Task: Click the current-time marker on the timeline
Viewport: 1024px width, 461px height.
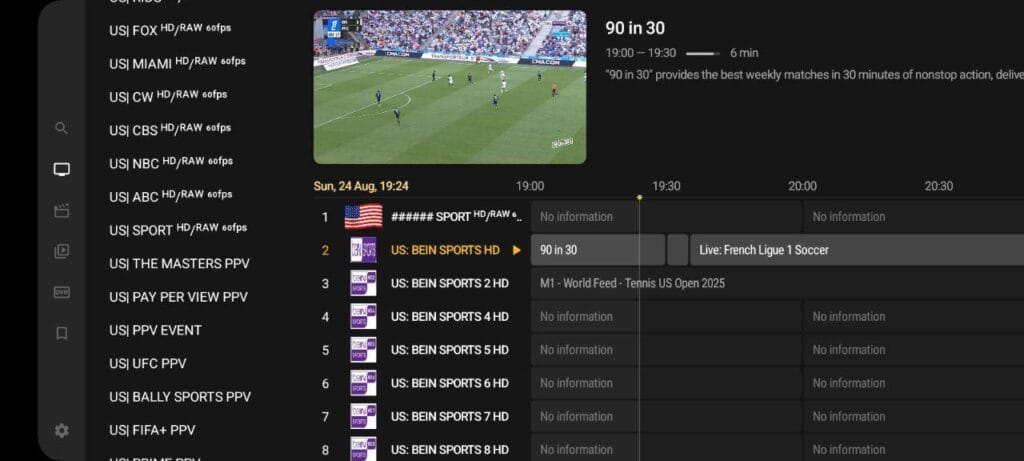Action: (x=639, y=197)
